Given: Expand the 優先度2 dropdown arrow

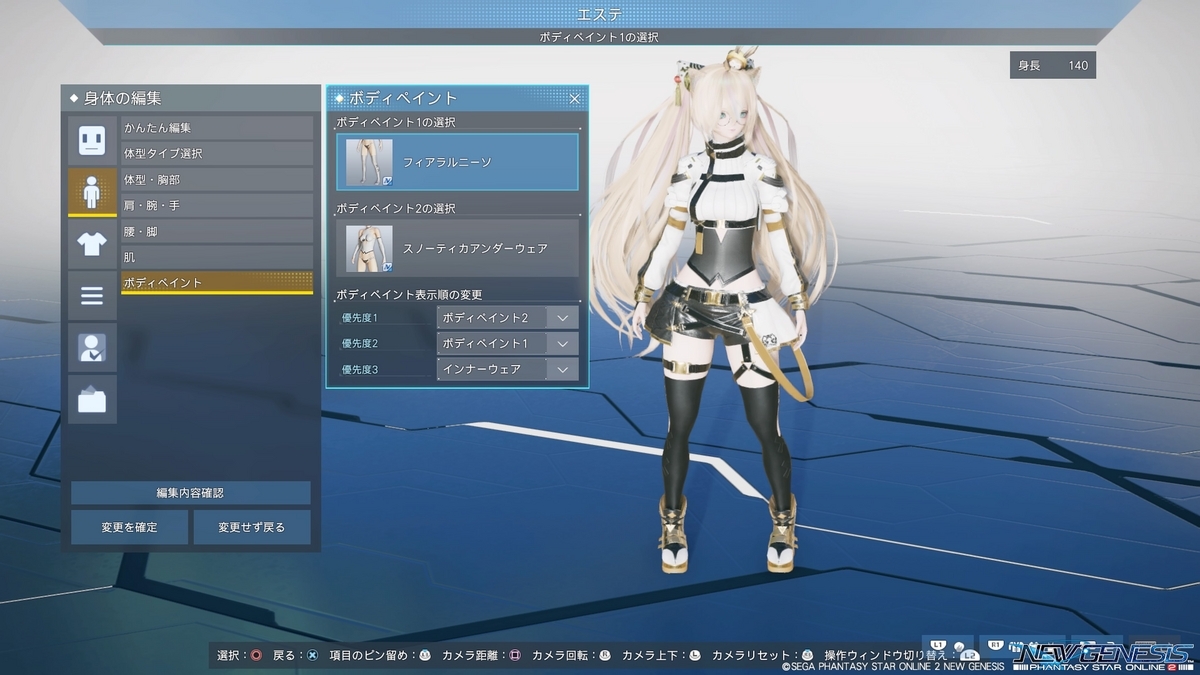Looking at the screenshot, I should [x=563, y=343].
